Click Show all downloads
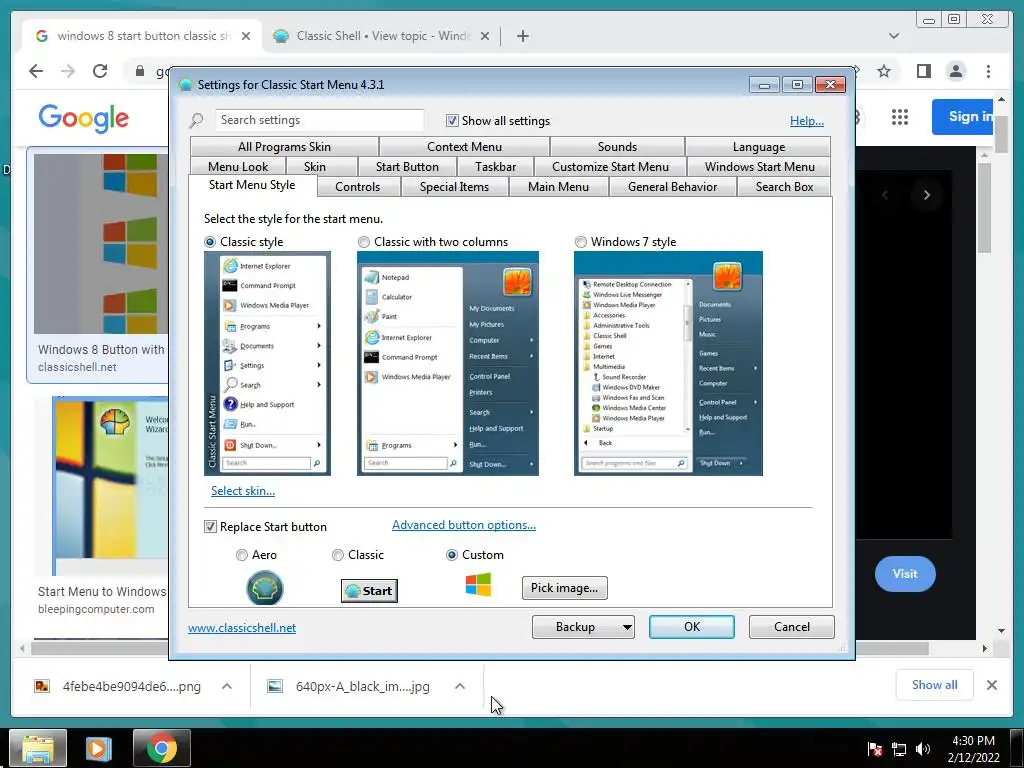Screen dimensions: 1024x768 [x=935, y=685]
